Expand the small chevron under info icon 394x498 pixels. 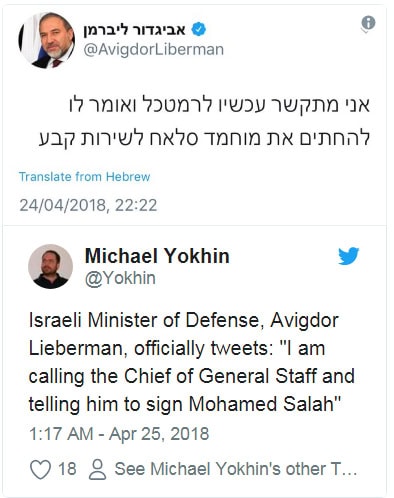click(365, 31)
